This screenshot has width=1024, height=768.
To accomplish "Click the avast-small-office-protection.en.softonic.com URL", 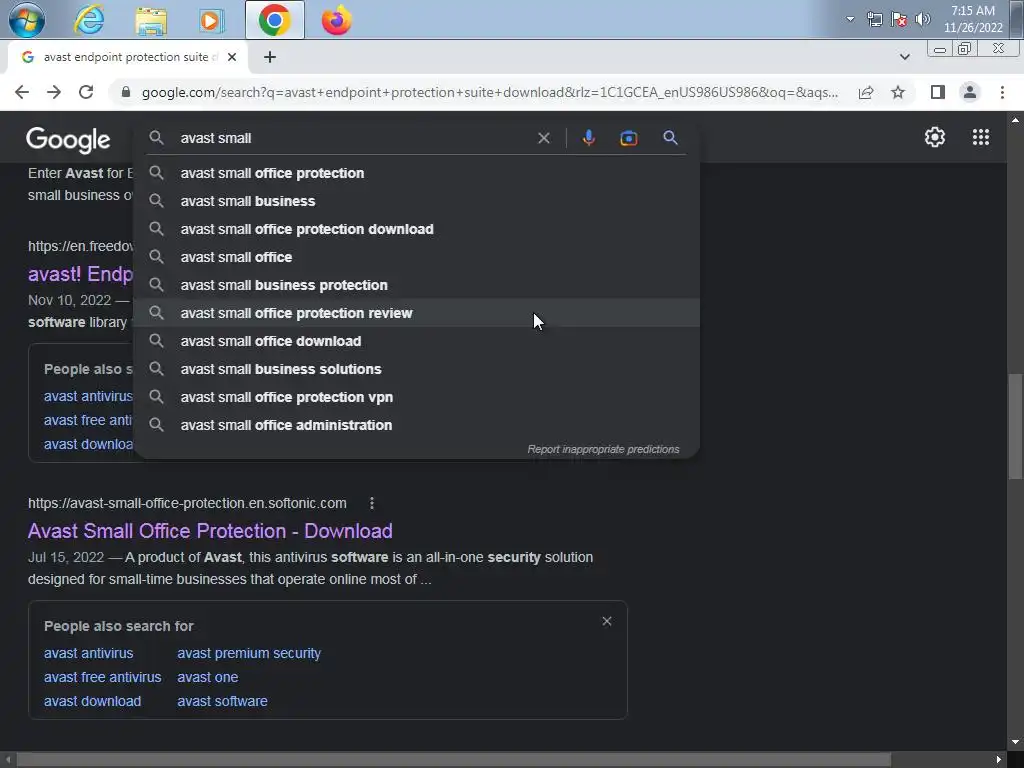I will (187, 503).
